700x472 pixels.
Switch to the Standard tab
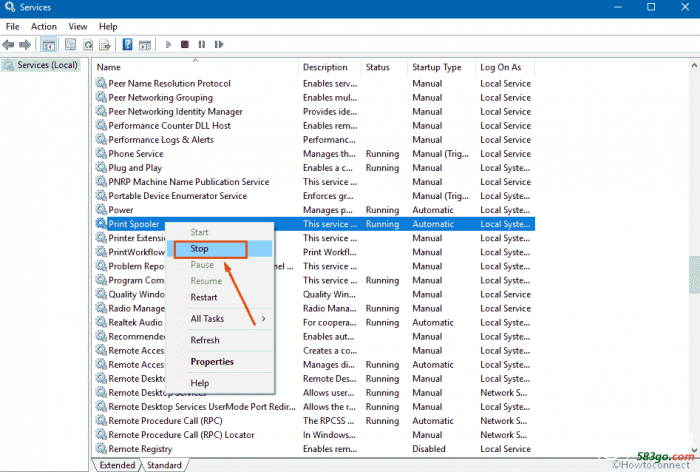pyautogui.click(x=164, y=465)
